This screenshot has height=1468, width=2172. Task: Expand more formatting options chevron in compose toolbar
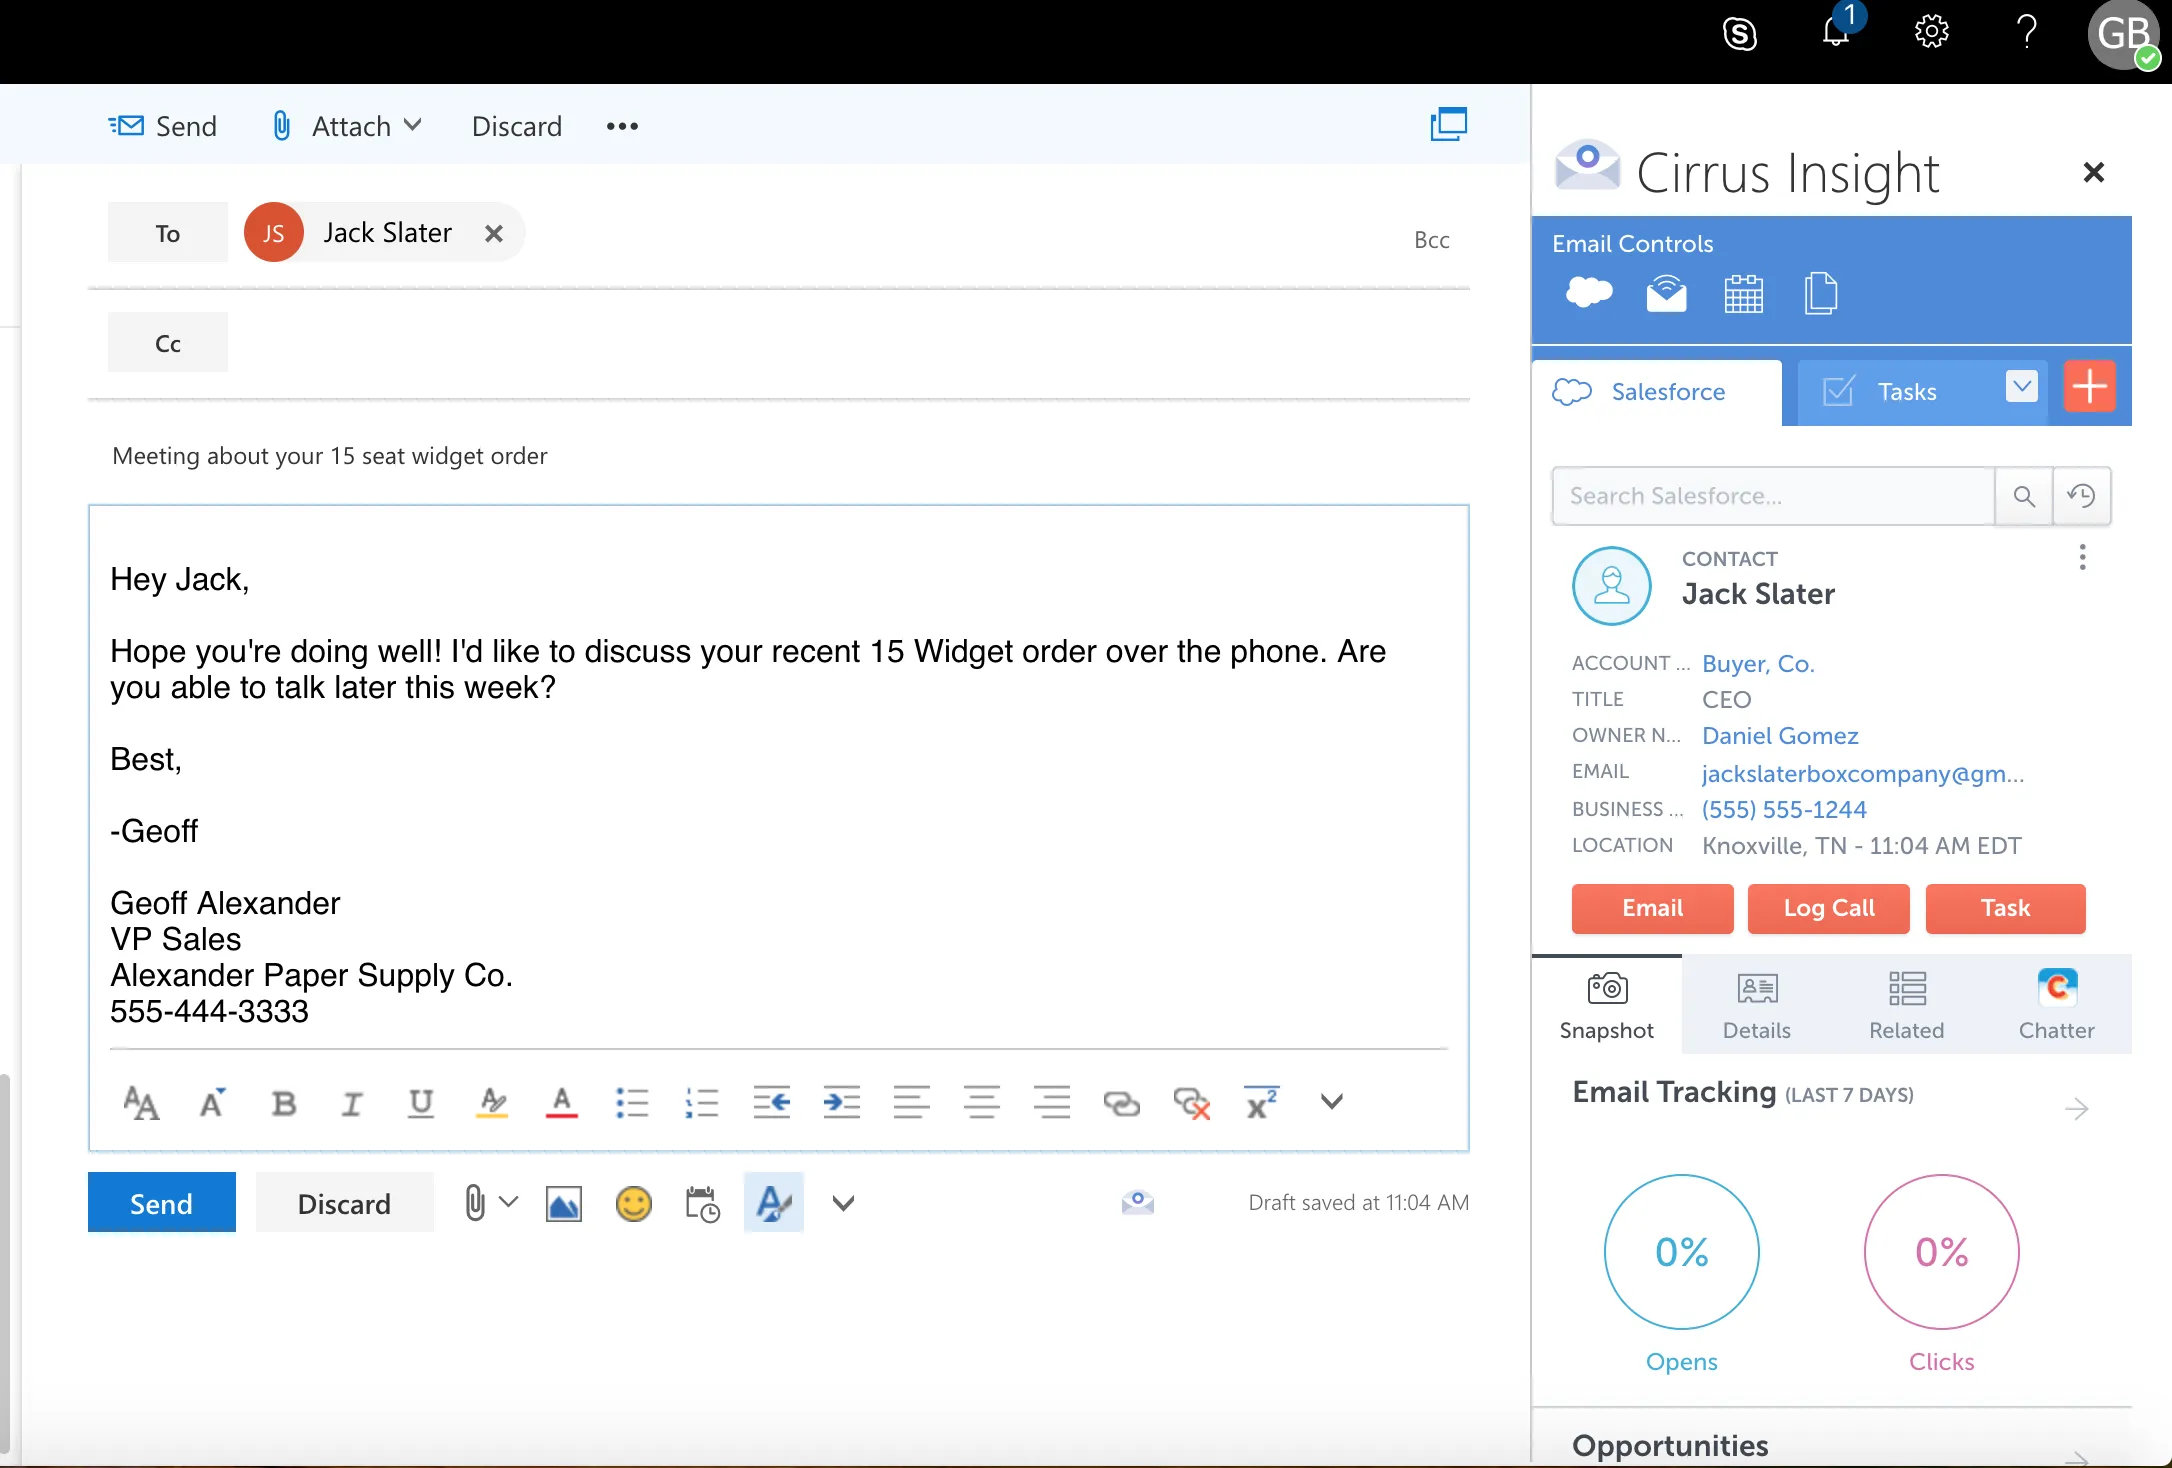(x=1331, y=1103)
